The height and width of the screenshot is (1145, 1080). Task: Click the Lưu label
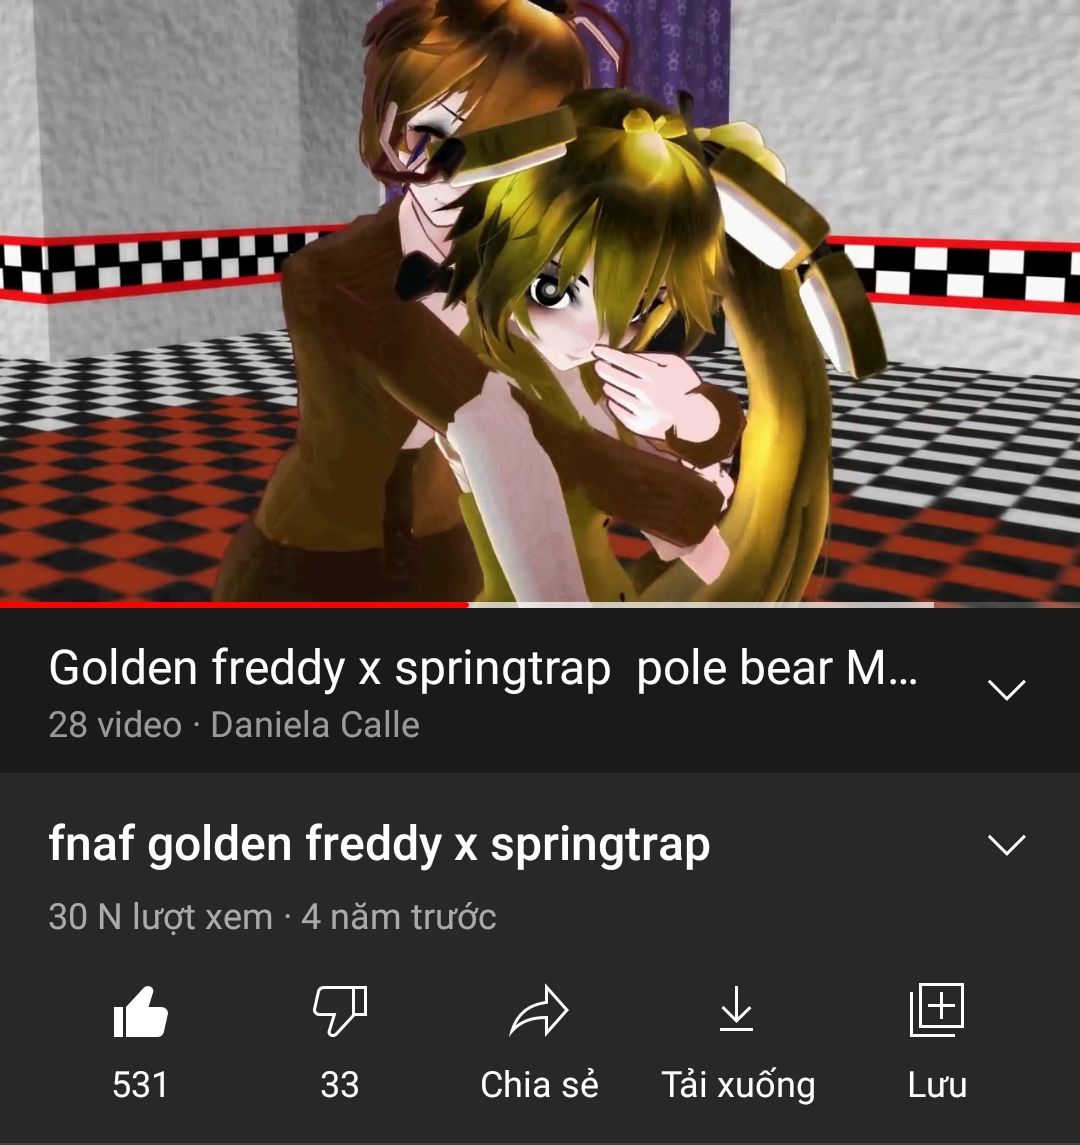pos(937,1084)
